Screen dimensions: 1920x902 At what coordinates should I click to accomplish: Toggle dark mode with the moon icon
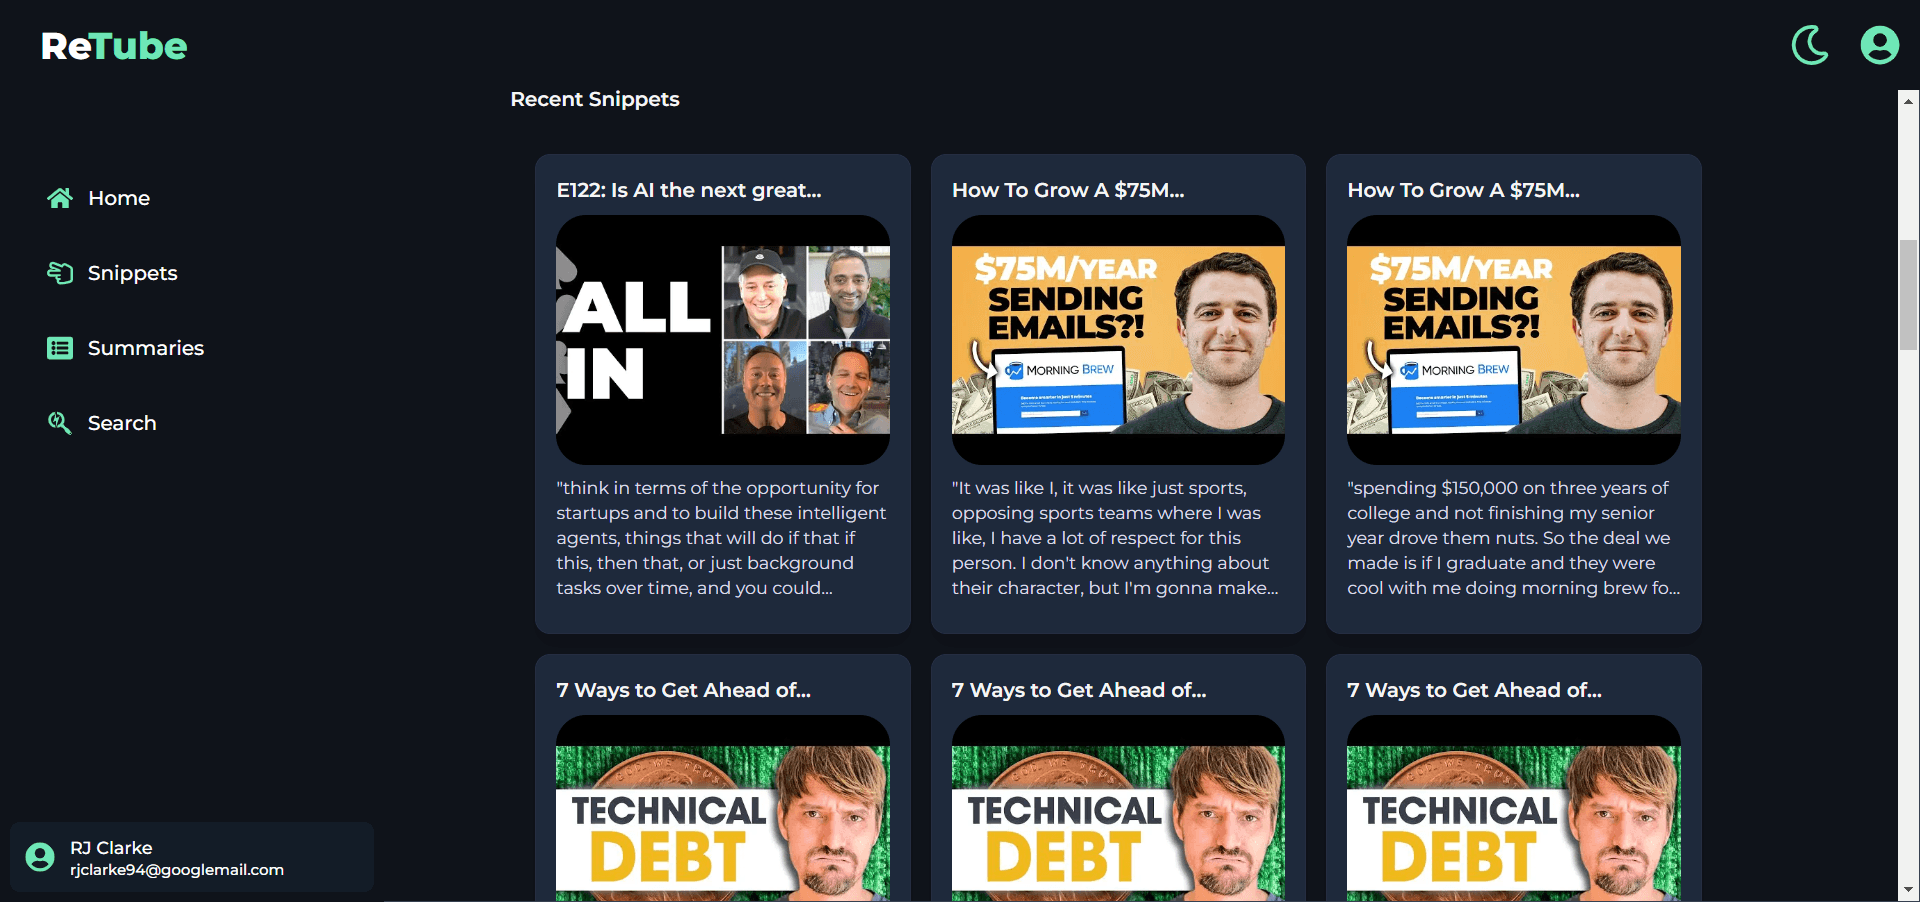pyautogui.click(x=1809, y=46)
